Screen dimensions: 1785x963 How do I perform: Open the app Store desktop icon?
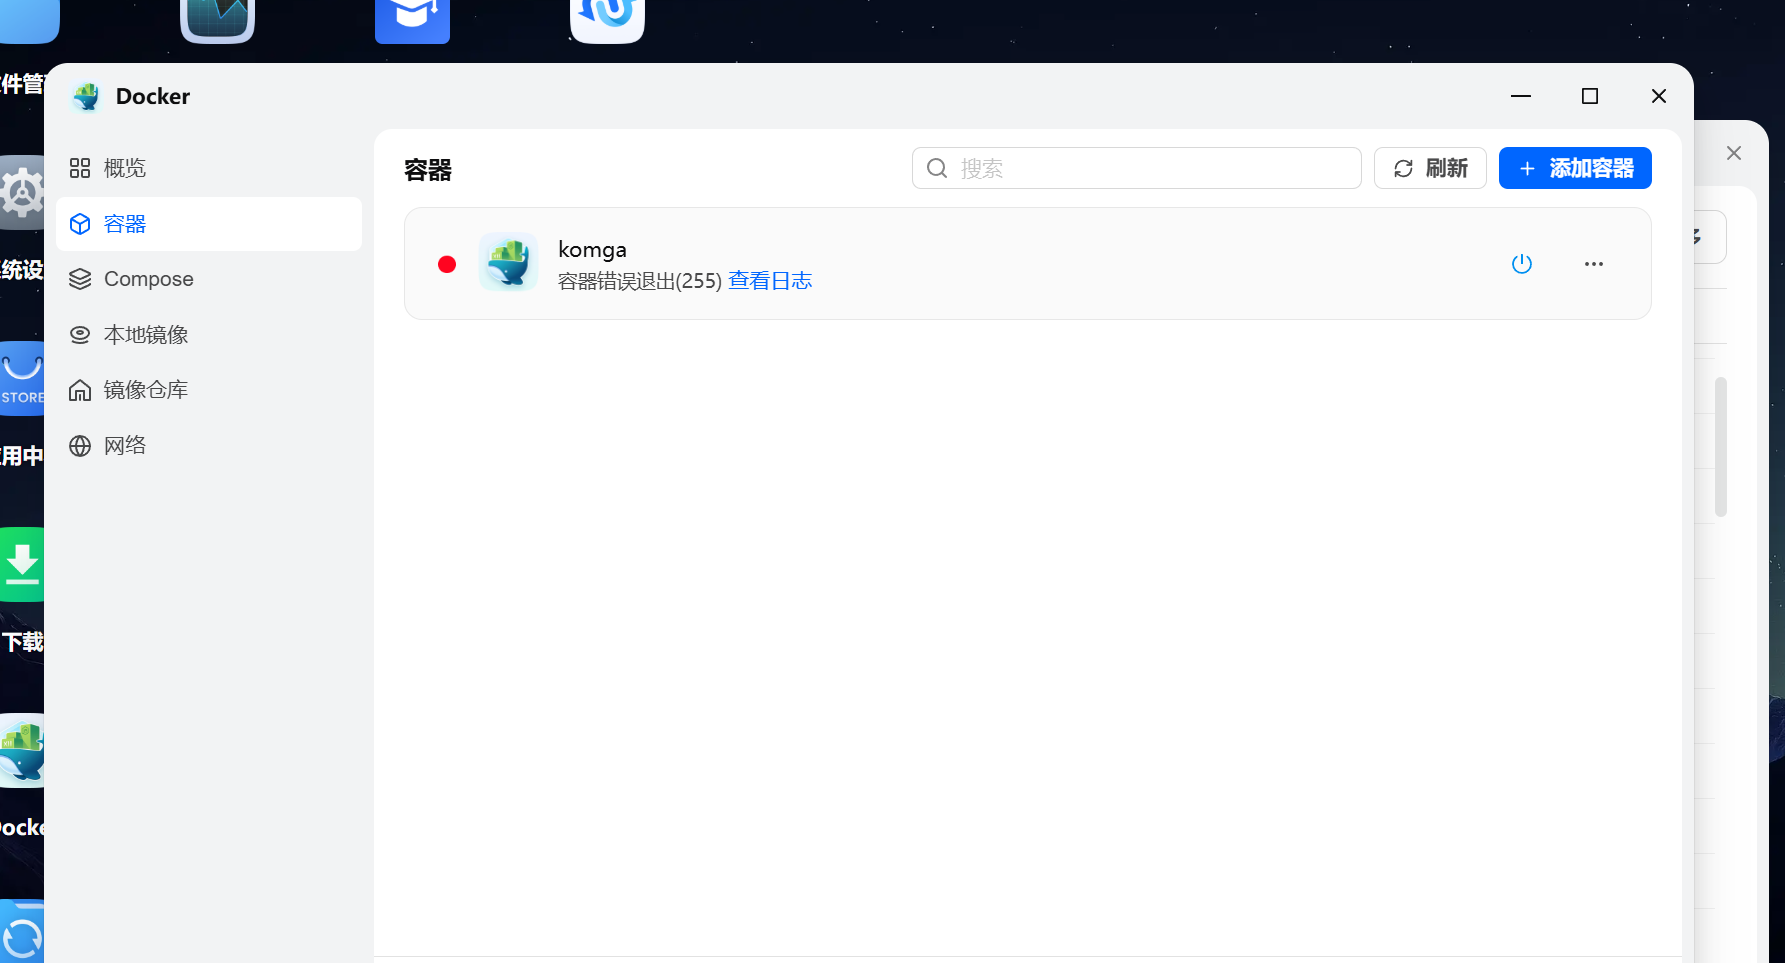(x=22, y=378)
